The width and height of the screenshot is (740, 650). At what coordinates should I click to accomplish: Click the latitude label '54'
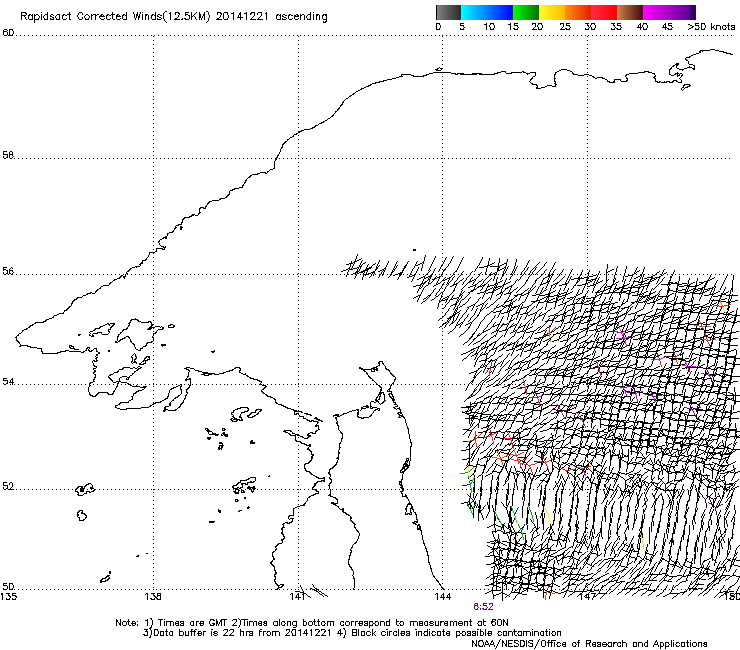(x=8, y=381)
